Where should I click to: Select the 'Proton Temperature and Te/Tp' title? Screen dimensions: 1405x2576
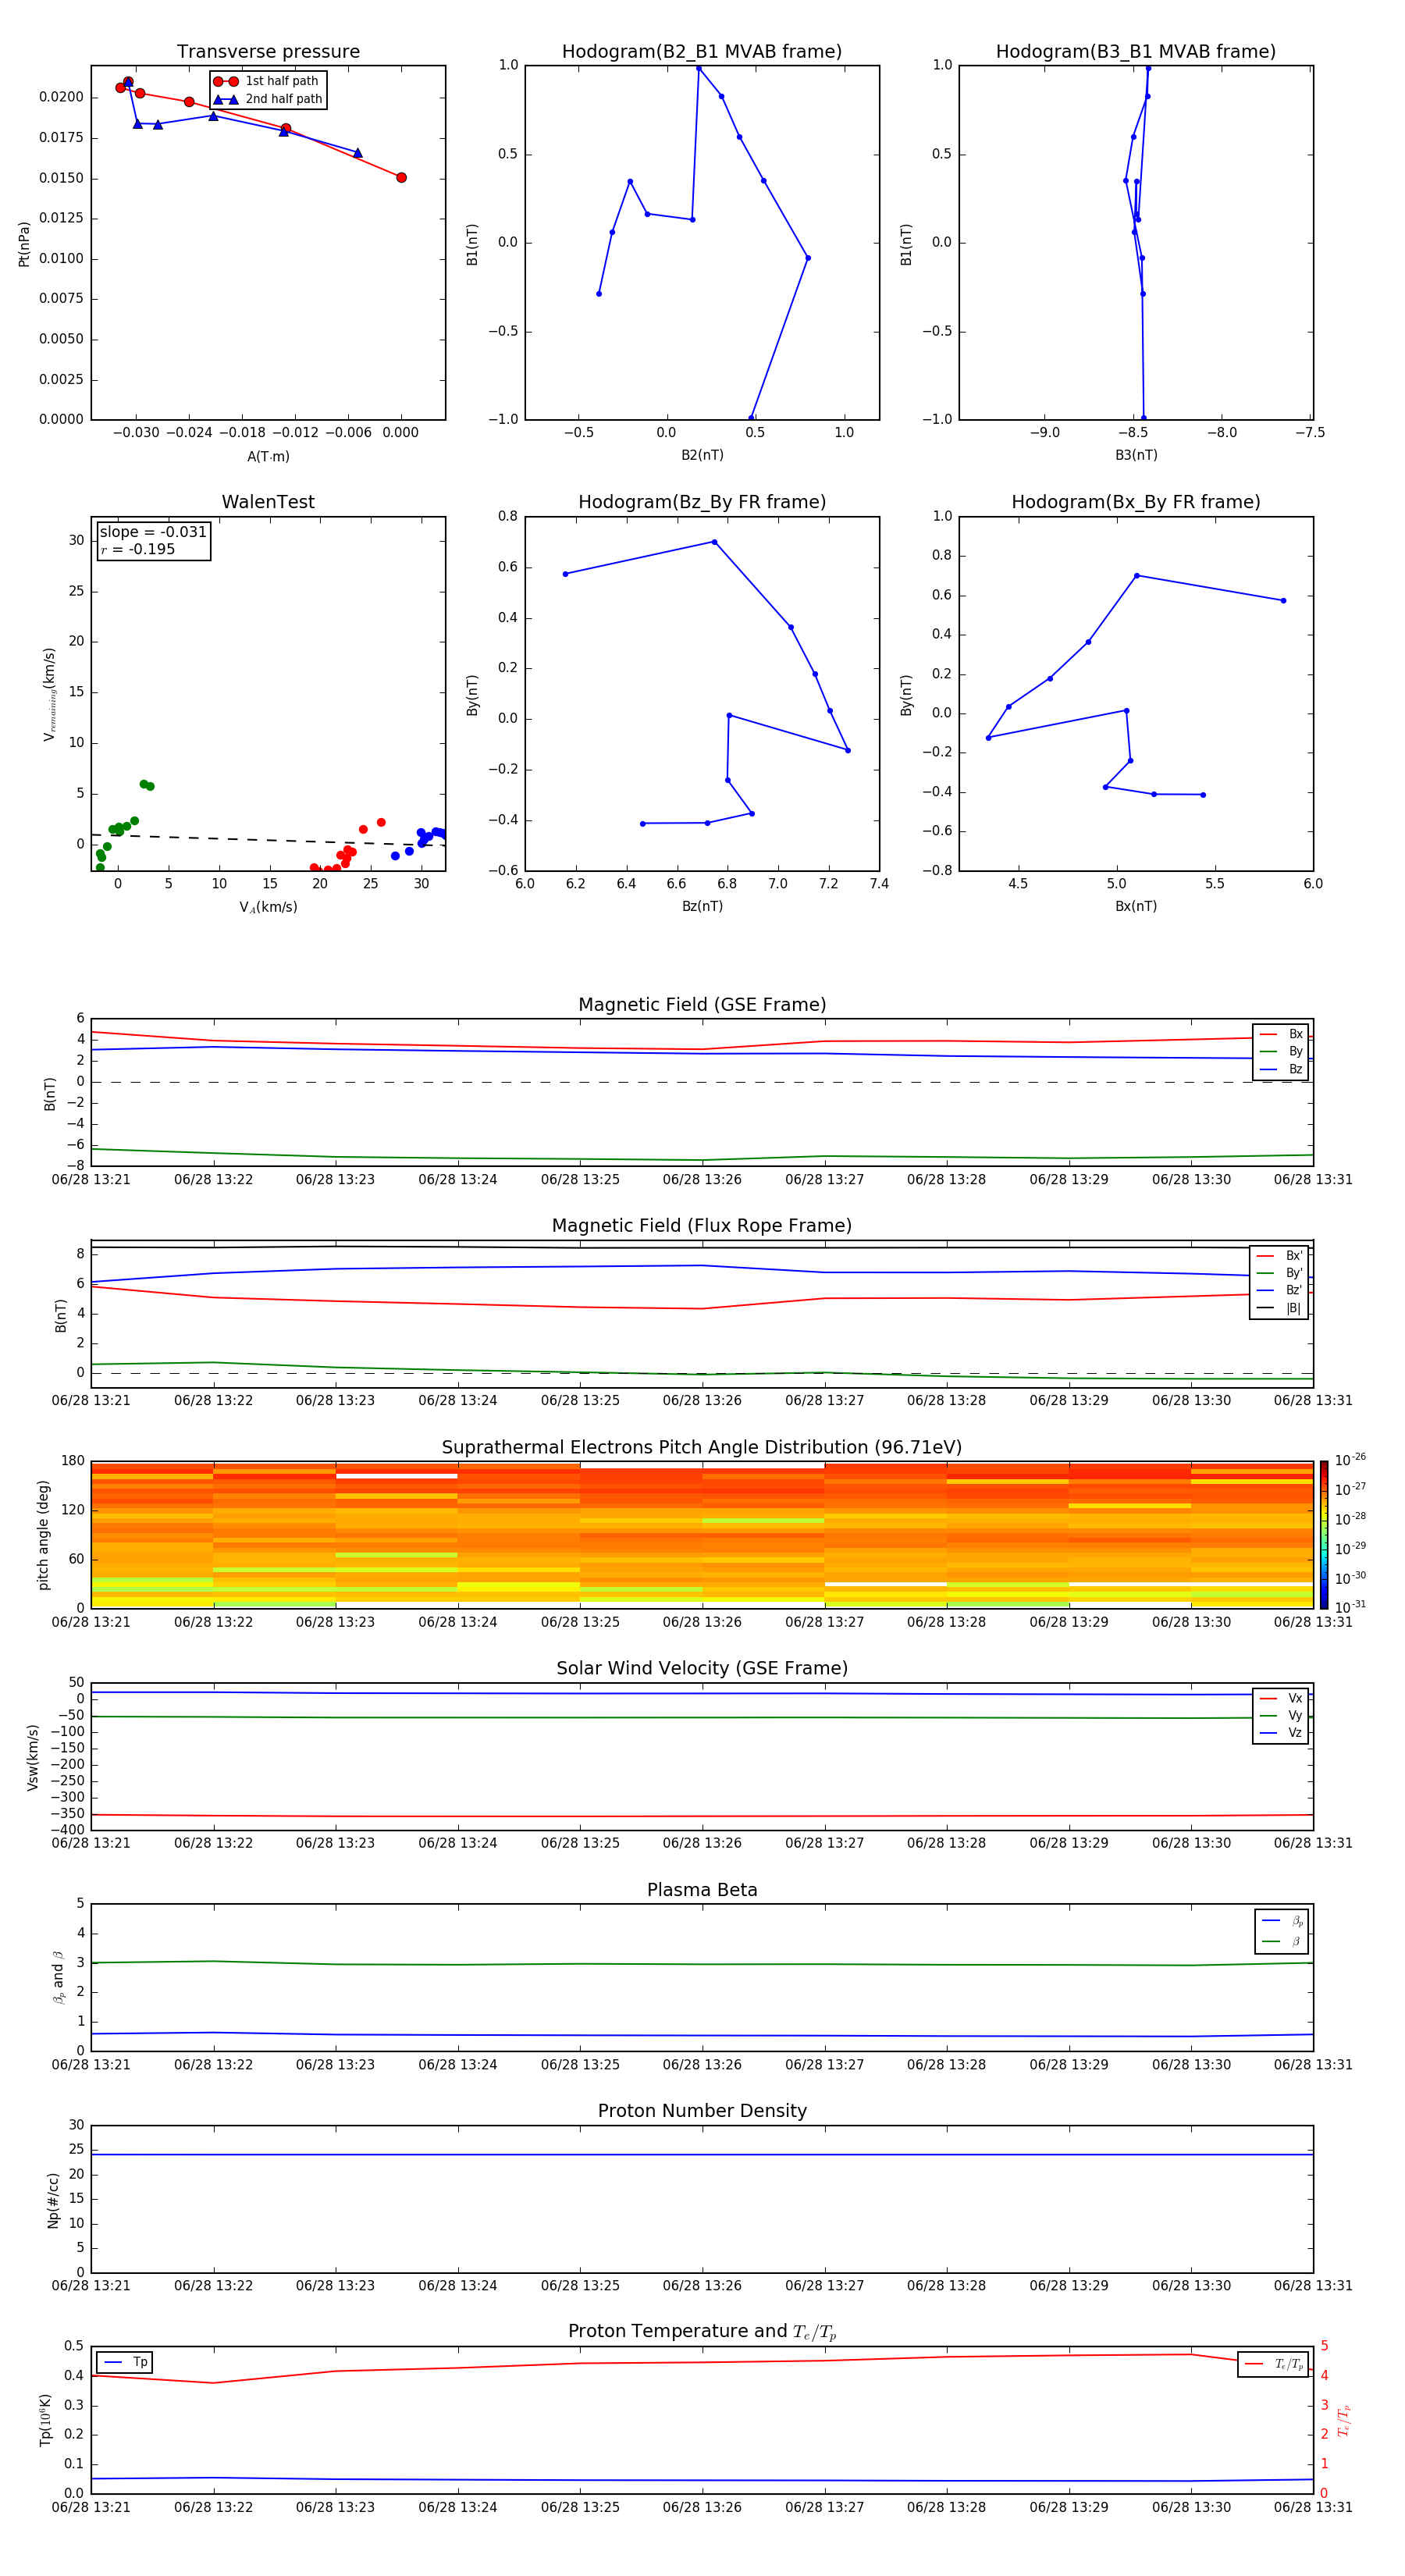point(702,2332)
